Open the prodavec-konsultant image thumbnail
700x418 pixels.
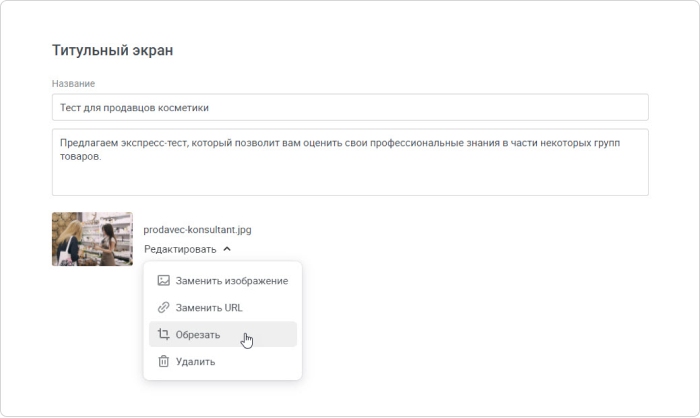92,239
